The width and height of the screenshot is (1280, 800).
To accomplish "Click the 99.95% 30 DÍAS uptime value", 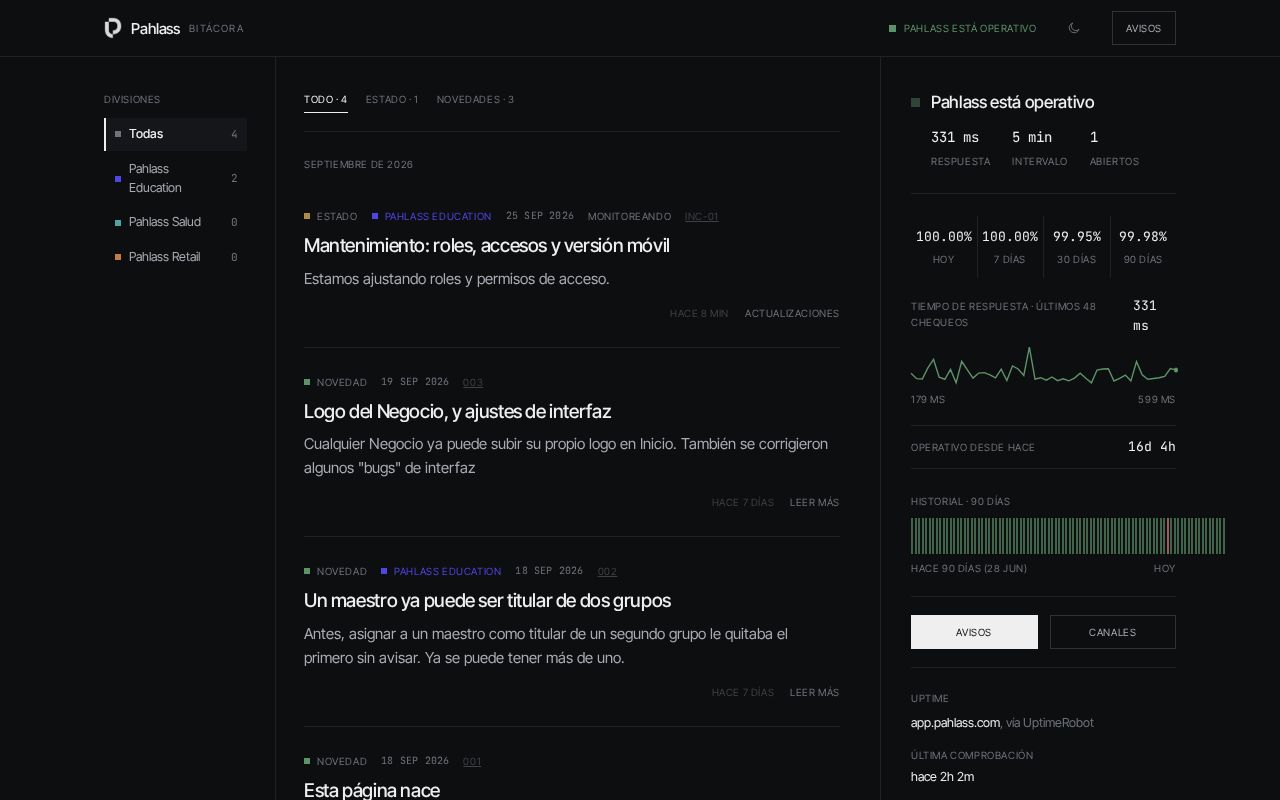I will 1077,236.
